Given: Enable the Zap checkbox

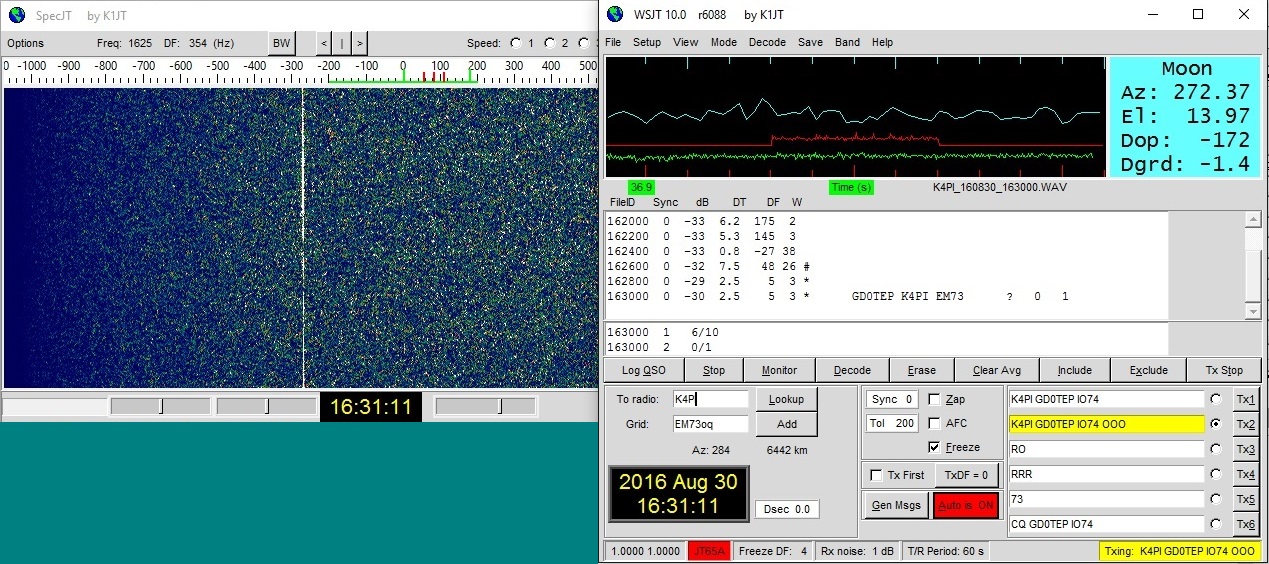Looking at the screenshot, I should pos(934,399).
